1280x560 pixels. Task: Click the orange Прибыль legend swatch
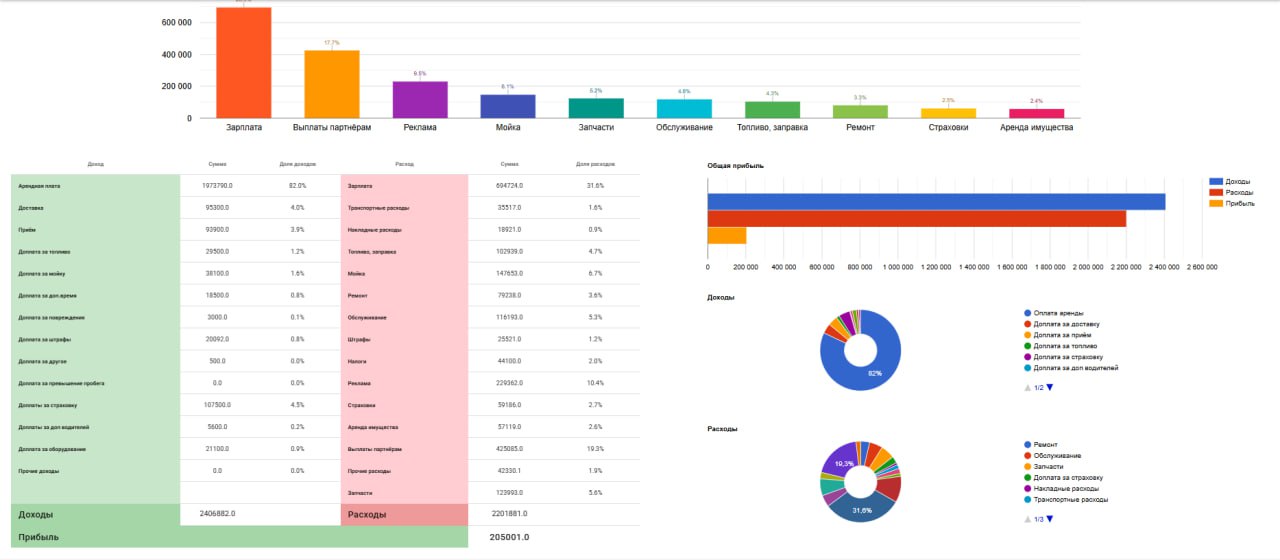(x=1216, y=203)
